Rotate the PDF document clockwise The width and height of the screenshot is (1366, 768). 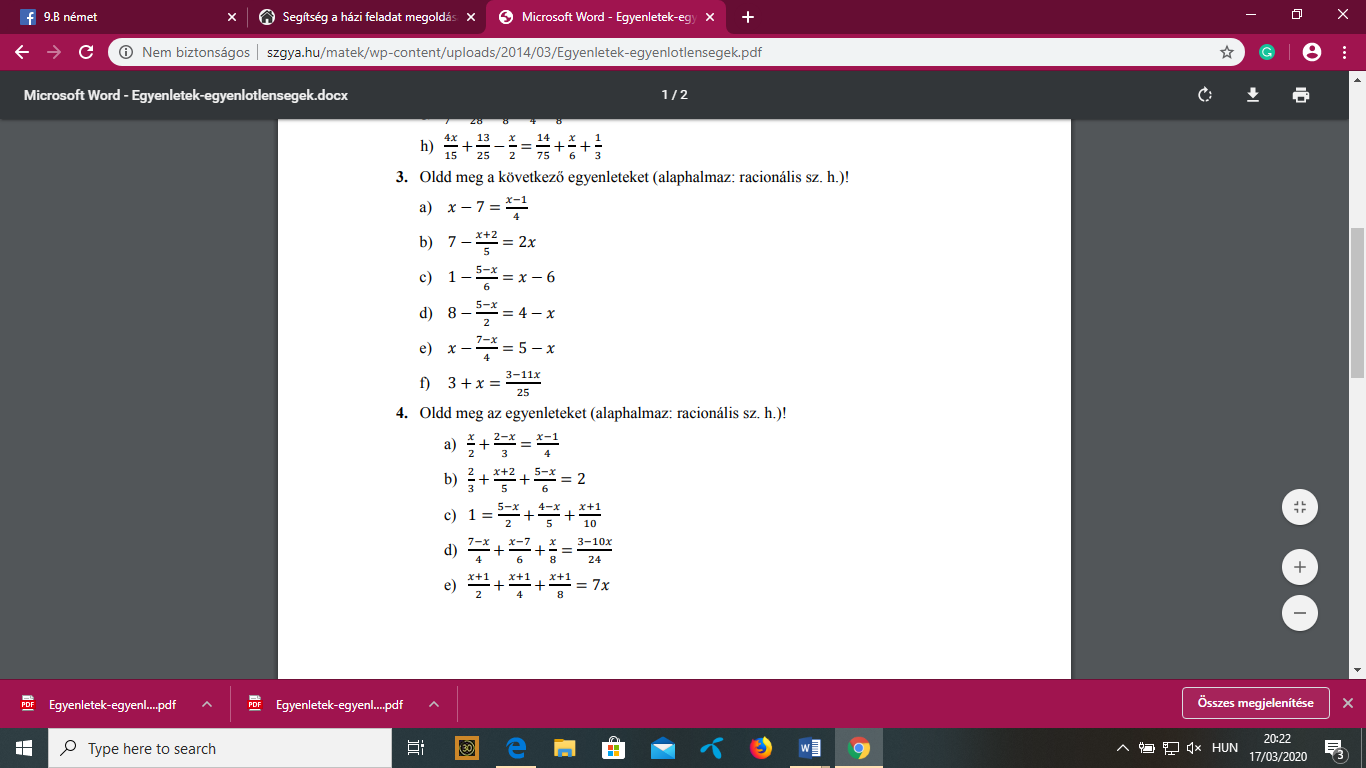click(x=1205, y=95)
